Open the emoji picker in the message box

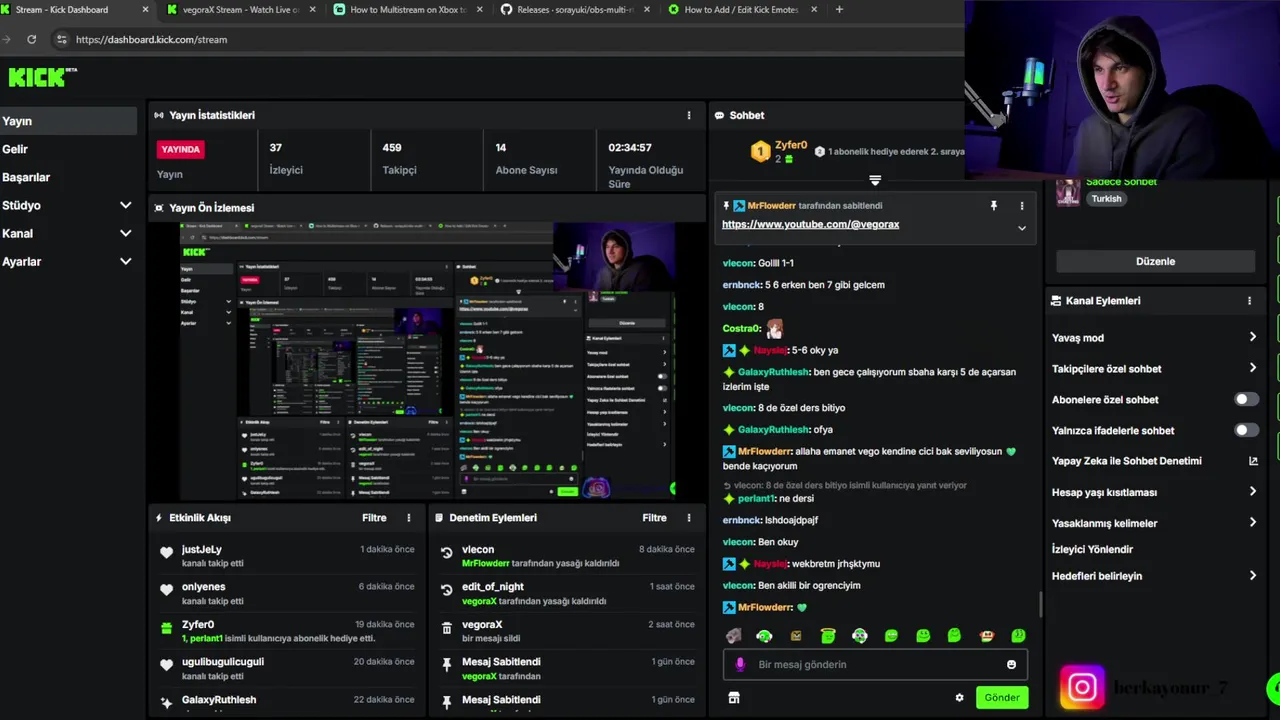pyautogui.click(x=1011, y=664)
